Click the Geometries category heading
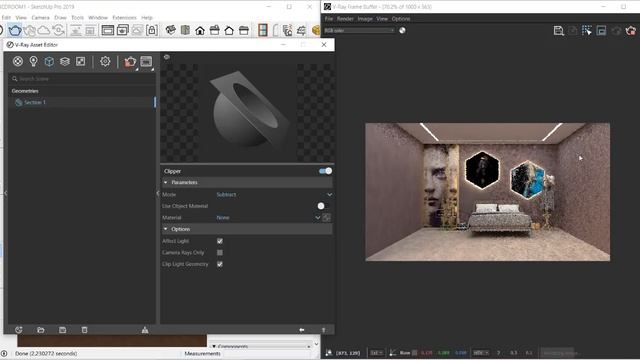 (25, 91)
